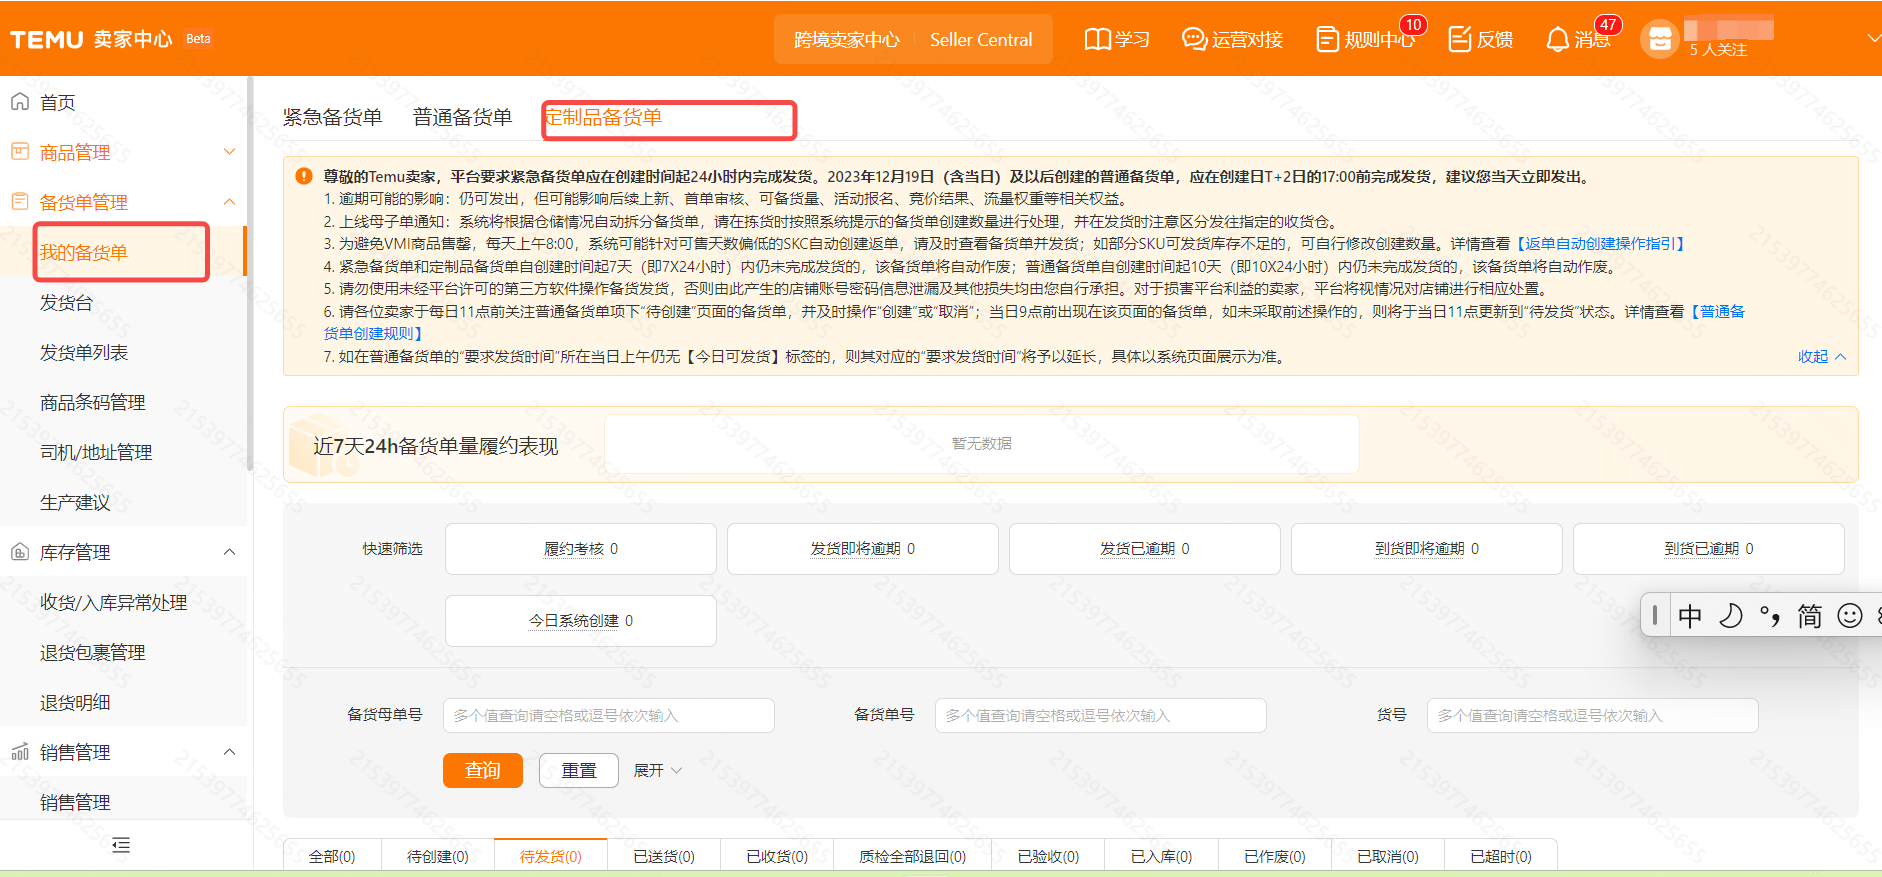Click the TEMU logo in header
This screenshot has width=1882, height=877.
pos(47,39)
